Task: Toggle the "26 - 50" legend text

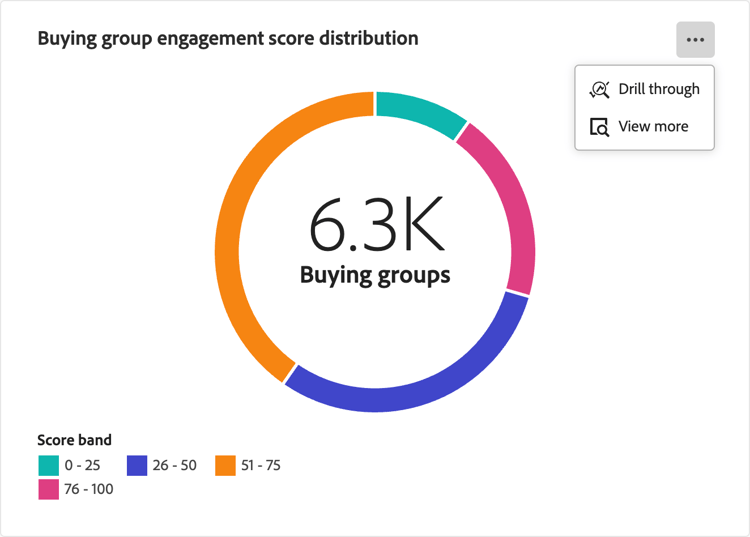Action: 175,465
